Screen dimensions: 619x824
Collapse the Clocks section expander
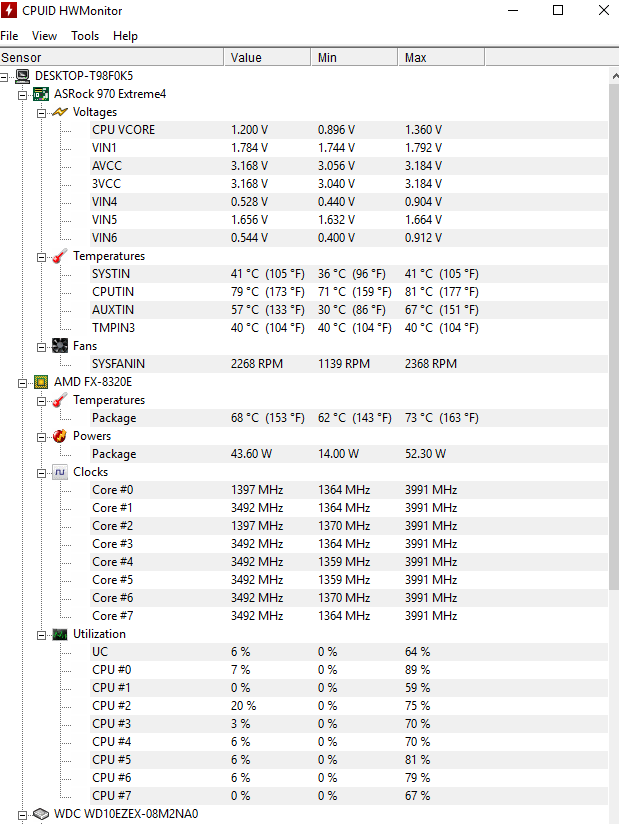(x=42, y=473)
